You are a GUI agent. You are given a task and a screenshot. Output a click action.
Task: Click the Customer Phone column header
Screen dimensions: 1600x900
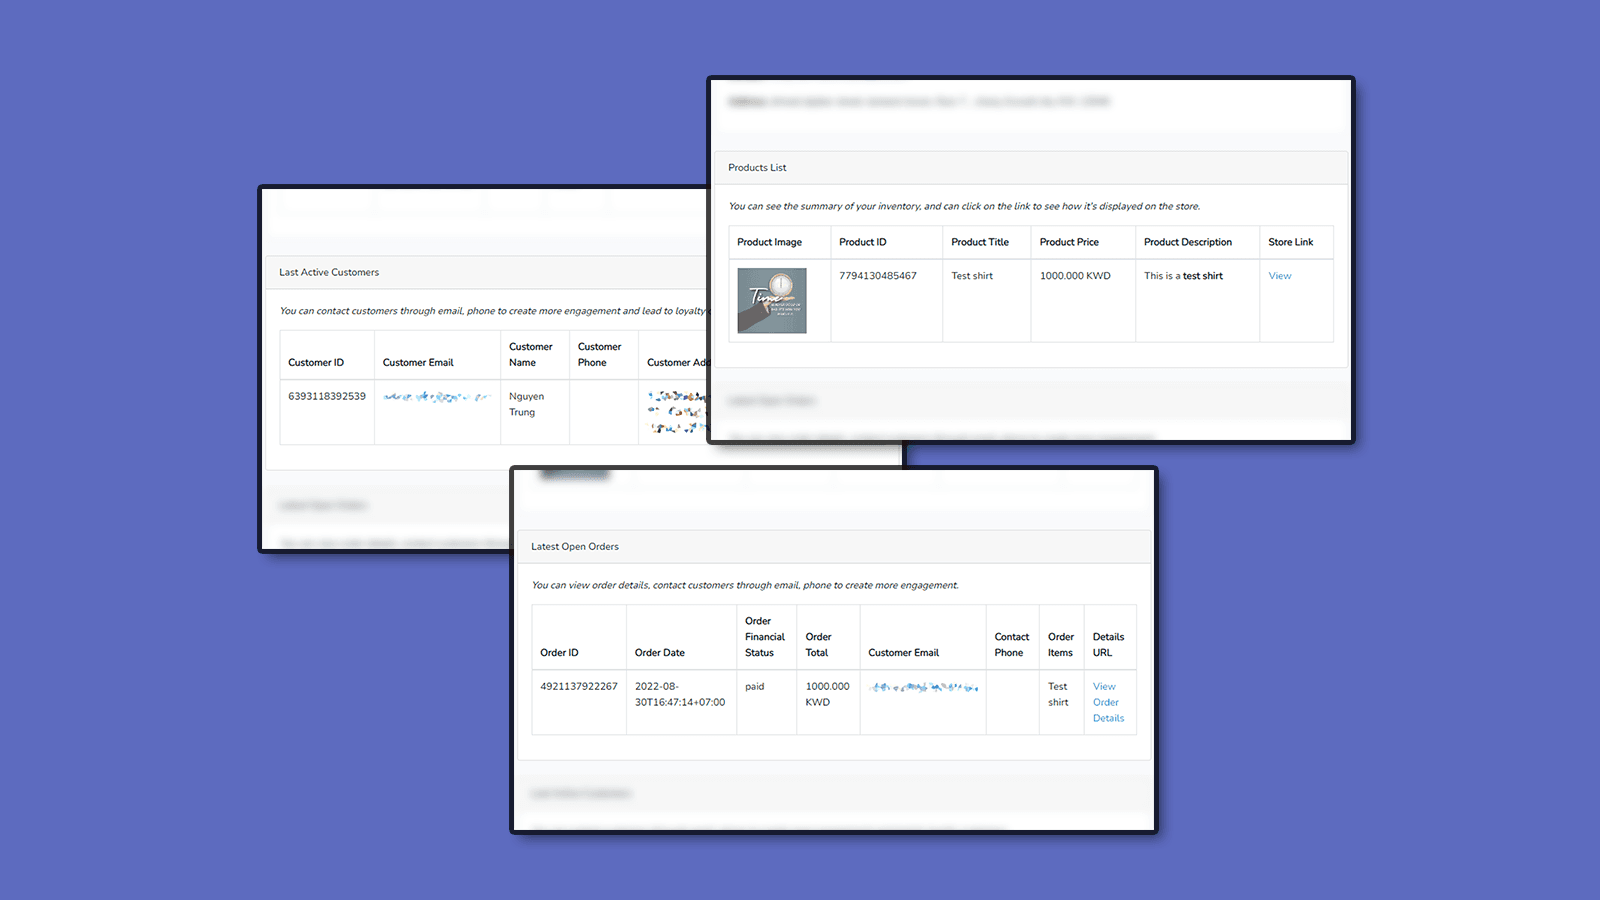(600, 354)
